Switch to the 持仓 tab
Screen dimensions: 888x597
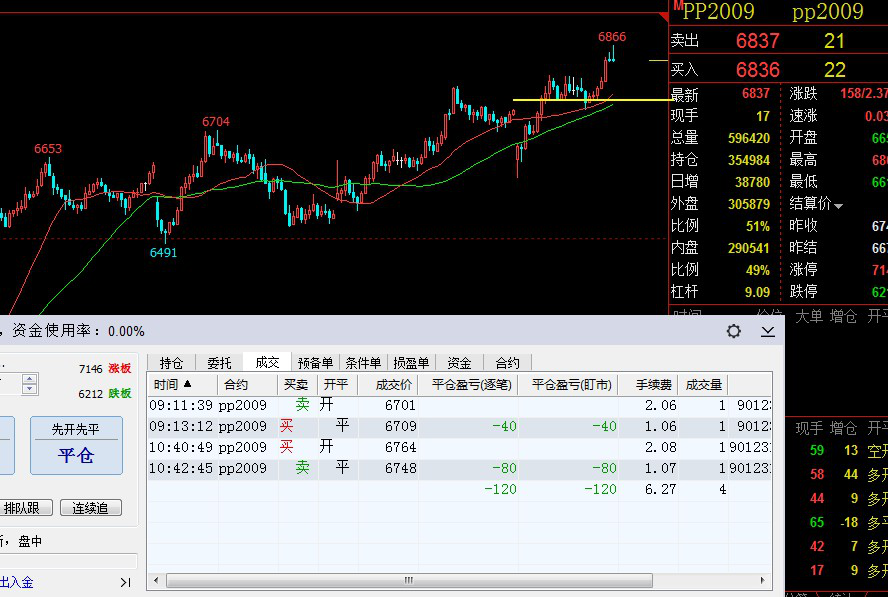(171, 363)
